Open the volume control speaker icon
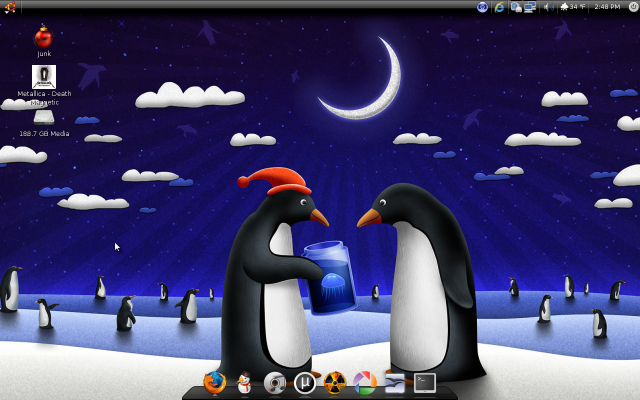This screenshot has height=400, width=640. click(x=549, y=7)
